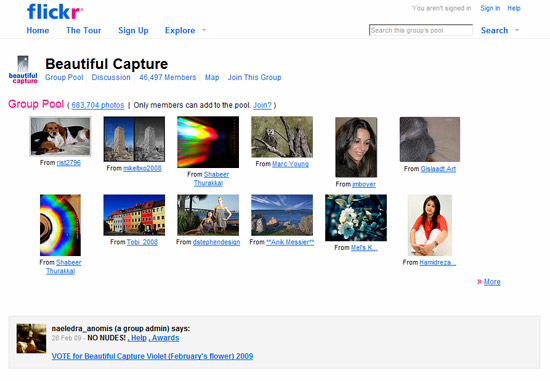Click the Sign In link

point(490,8)
